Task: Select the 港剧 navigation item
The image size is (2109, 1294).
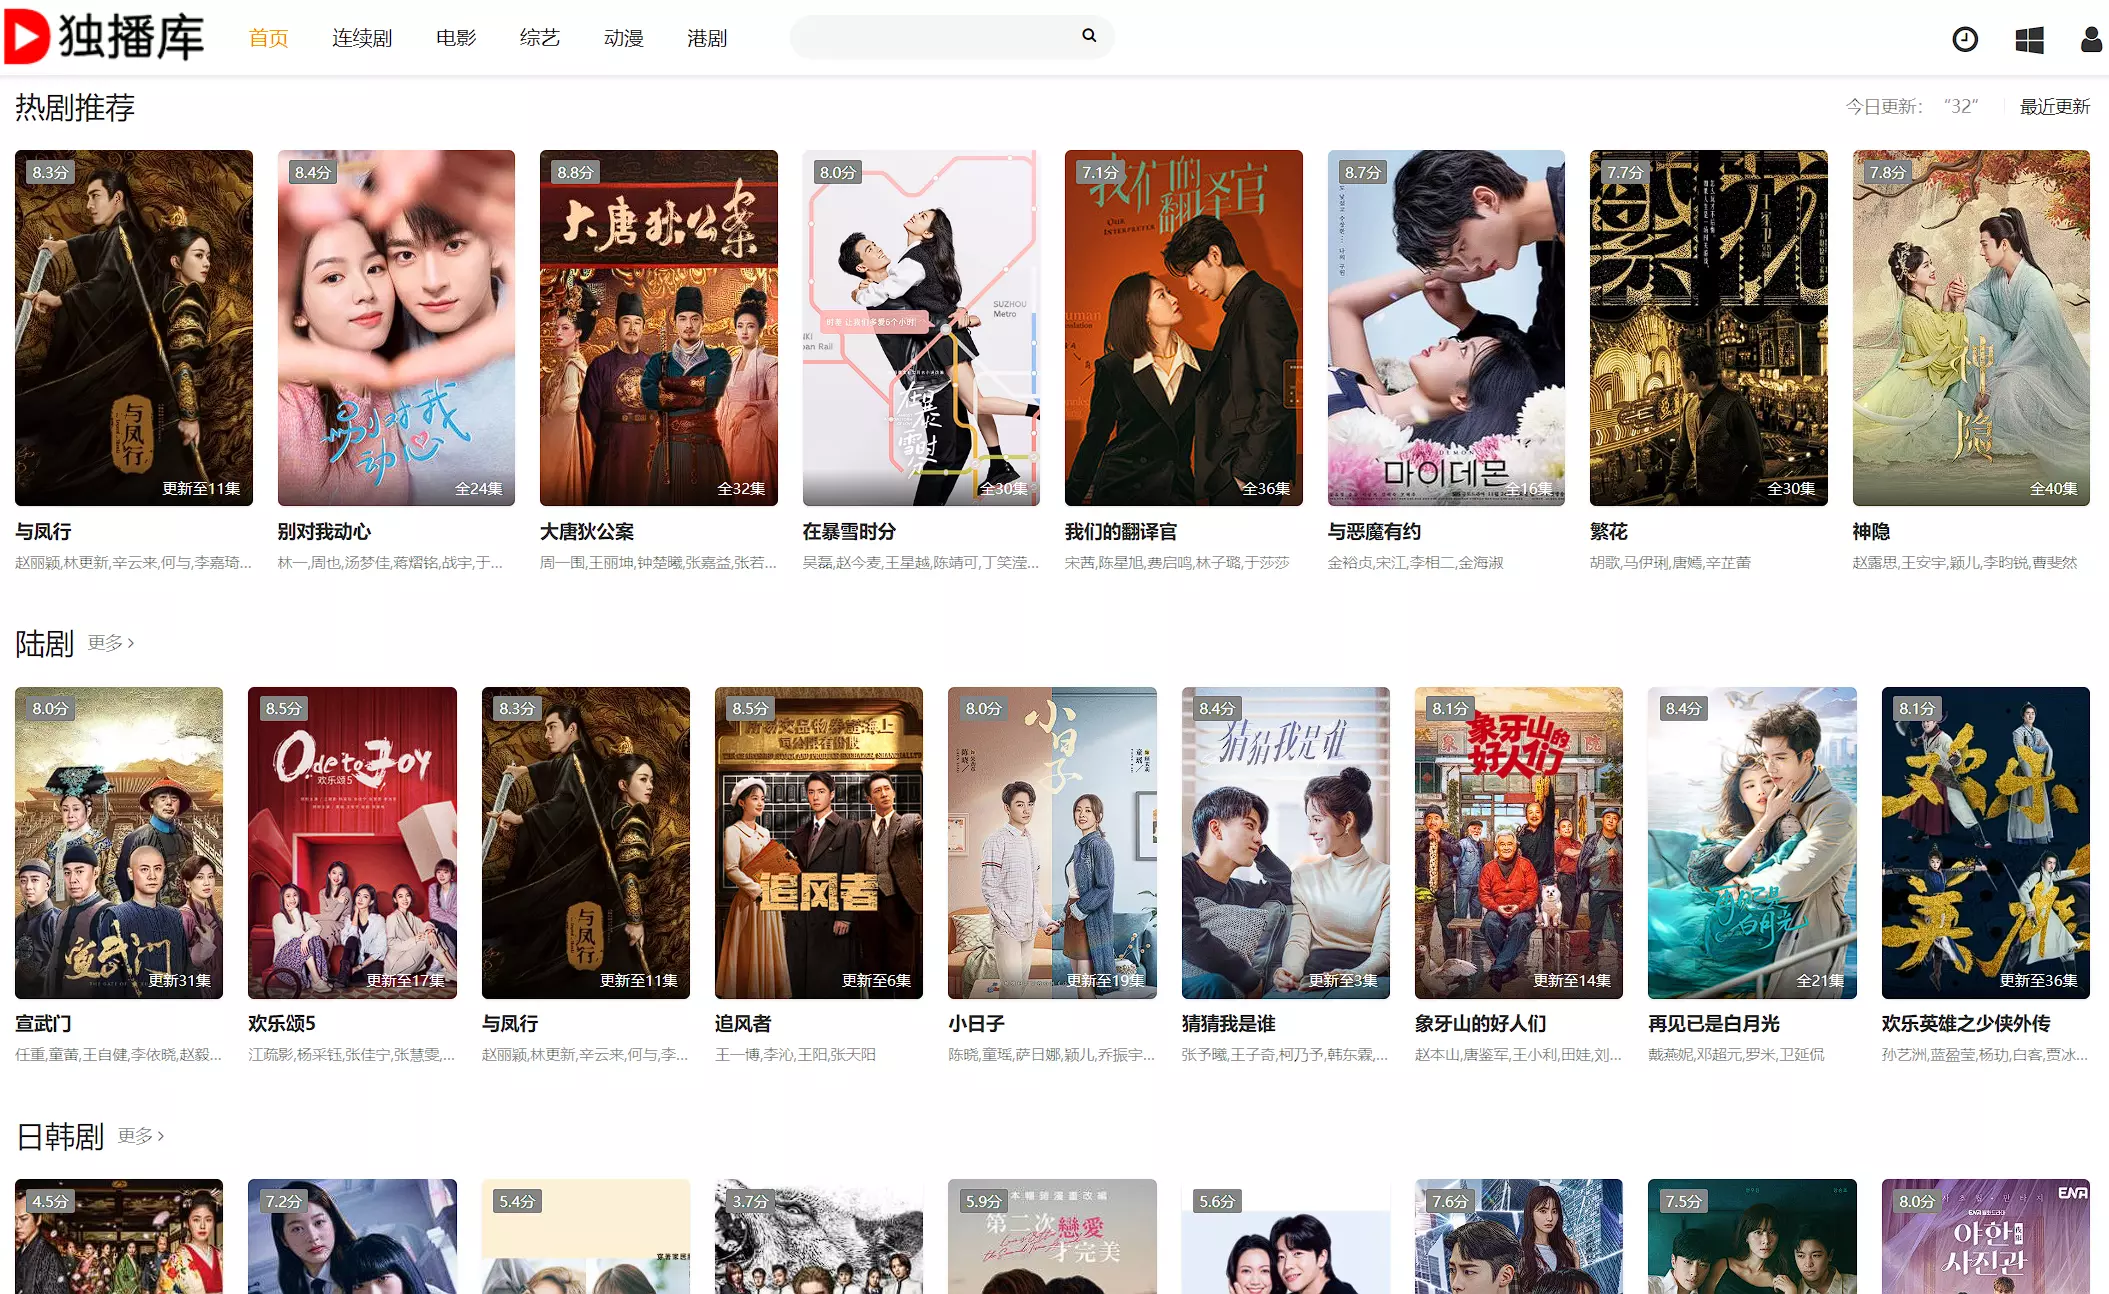Action: 707,38
